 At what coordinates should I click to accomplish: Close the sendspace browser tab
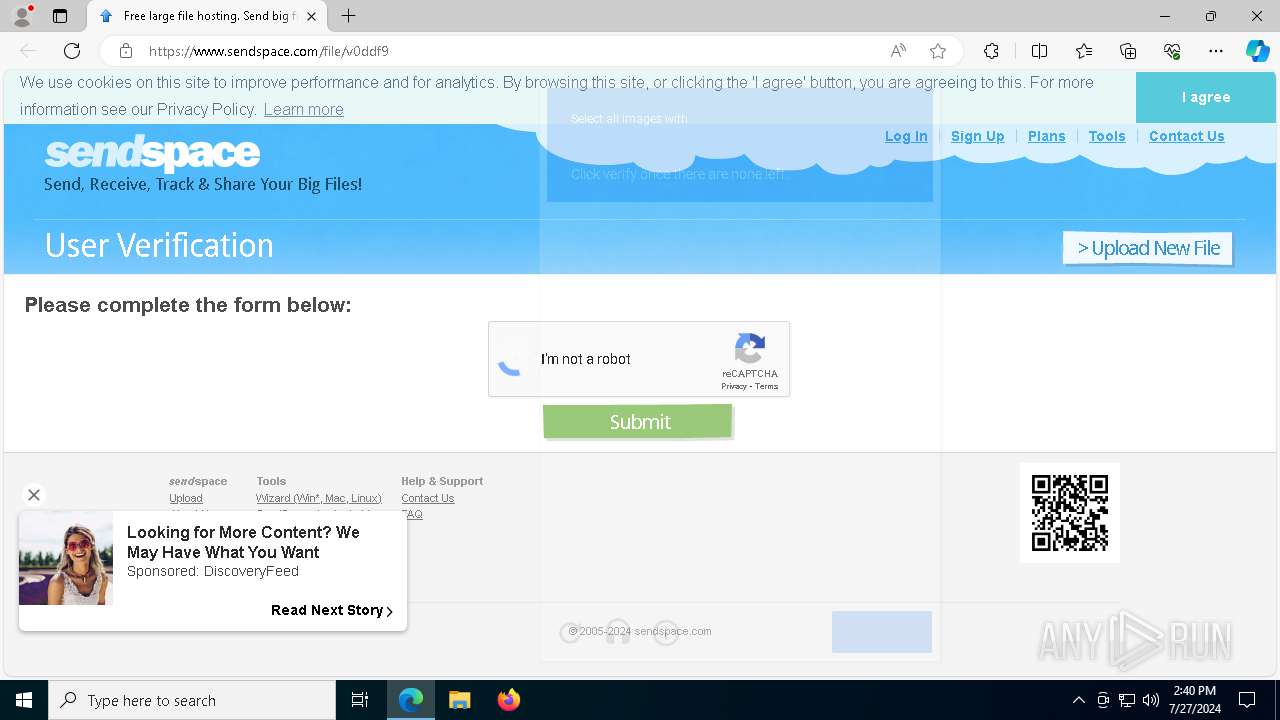coord(311,16)
